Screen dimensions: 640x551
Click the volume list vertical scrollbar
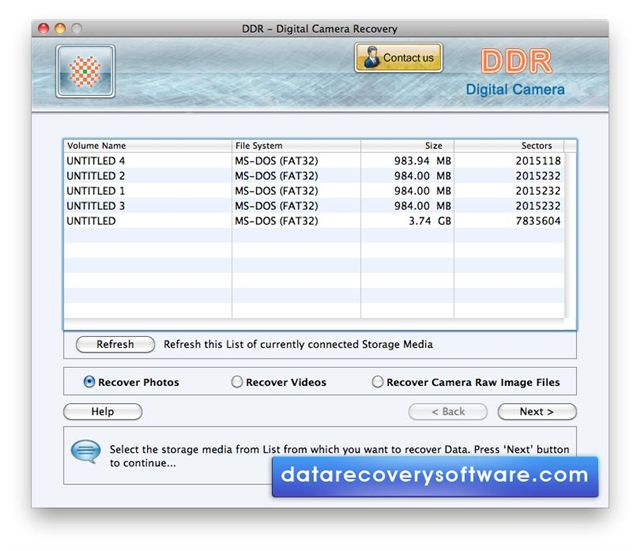click(x=570, y=235)
